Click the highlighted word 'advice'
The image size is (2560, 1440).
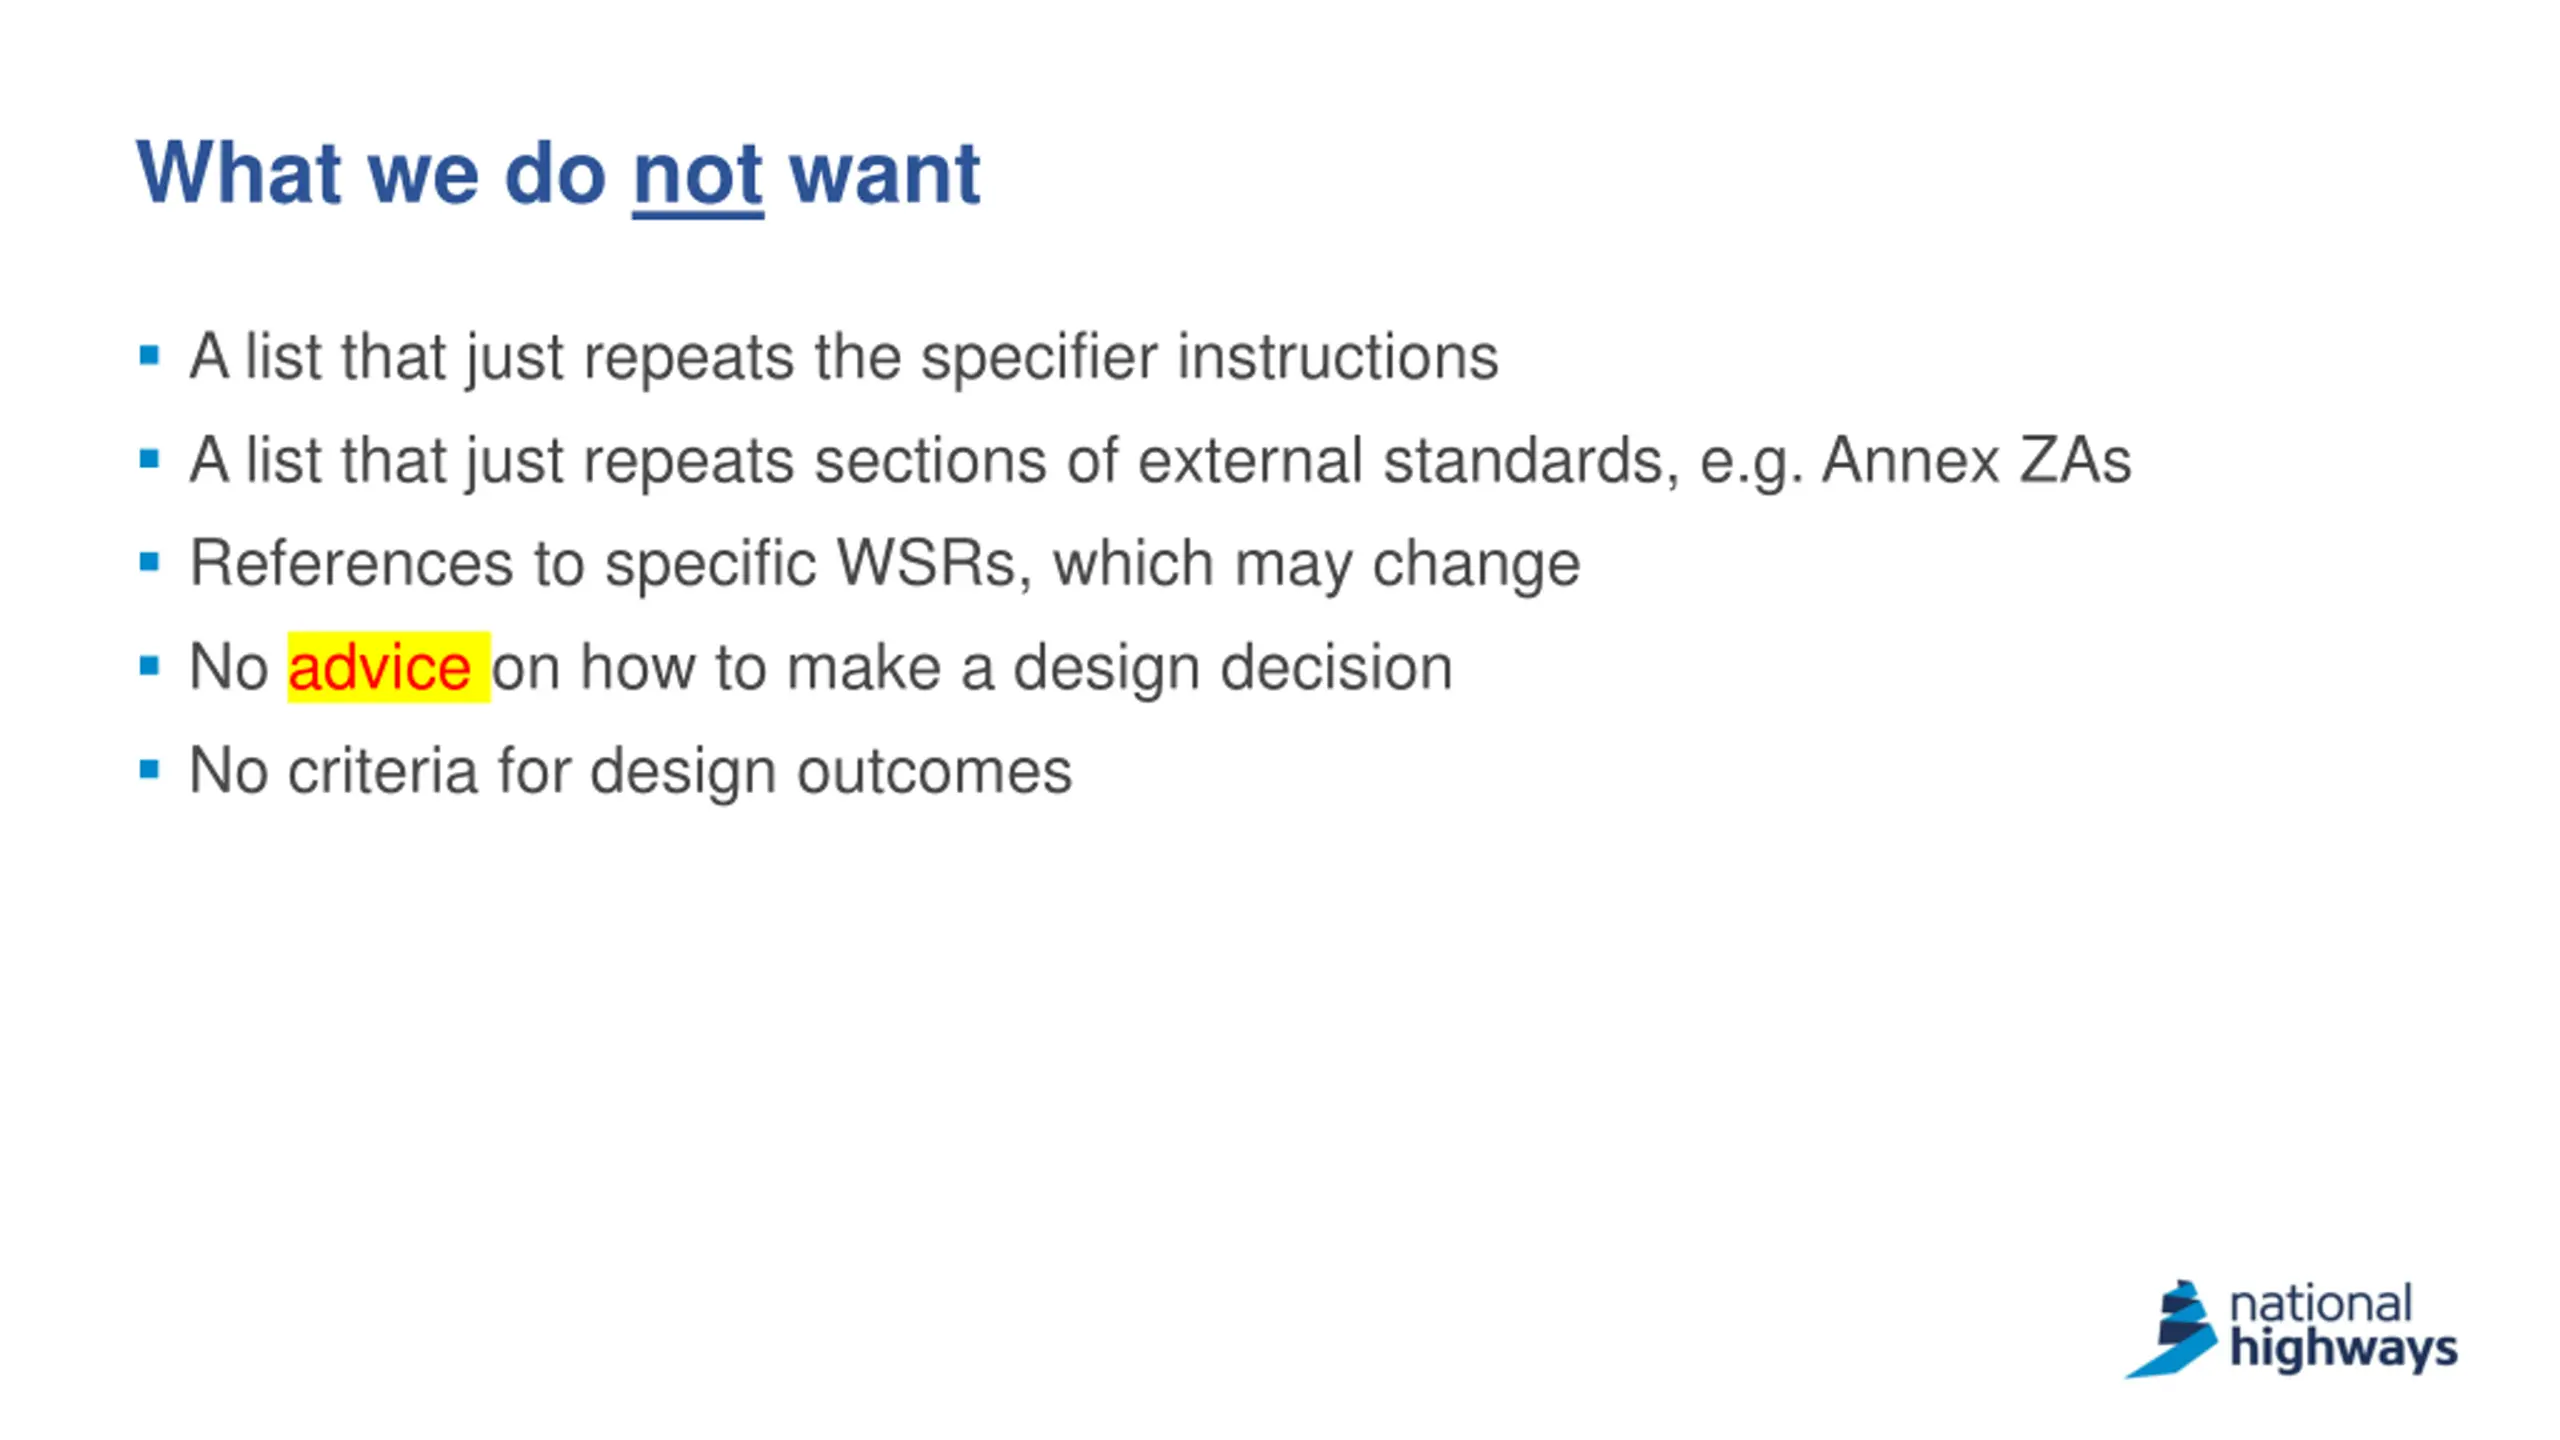click(x=379, y=667)
